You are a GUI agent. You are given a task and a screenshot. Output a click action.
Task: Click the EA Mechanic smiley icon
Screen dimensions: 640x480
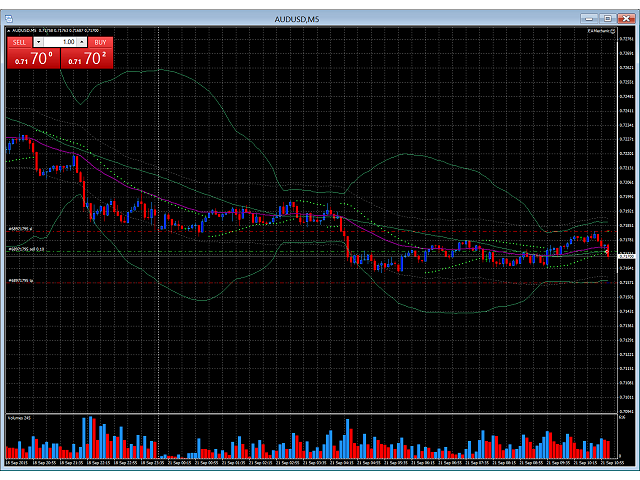click(x=612, y=31)
